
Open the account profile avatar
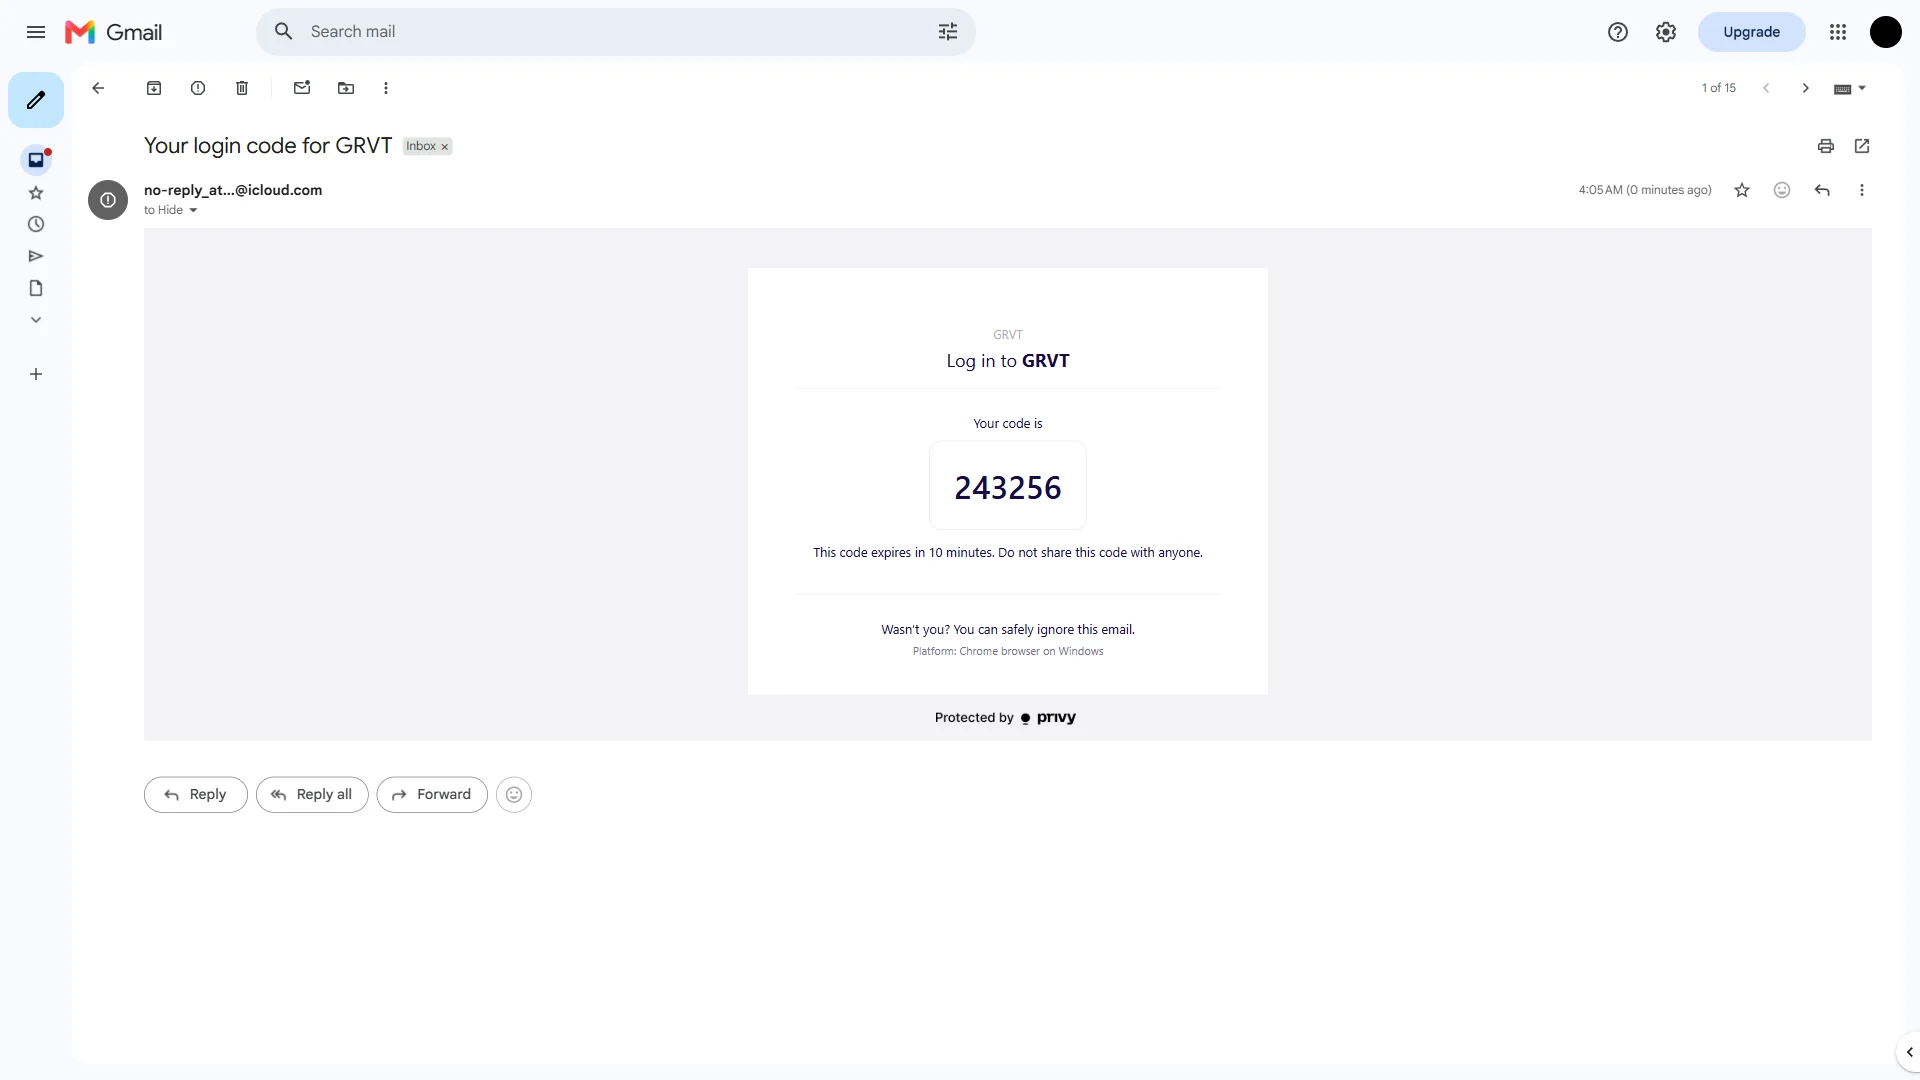[x=1885, y=32]
